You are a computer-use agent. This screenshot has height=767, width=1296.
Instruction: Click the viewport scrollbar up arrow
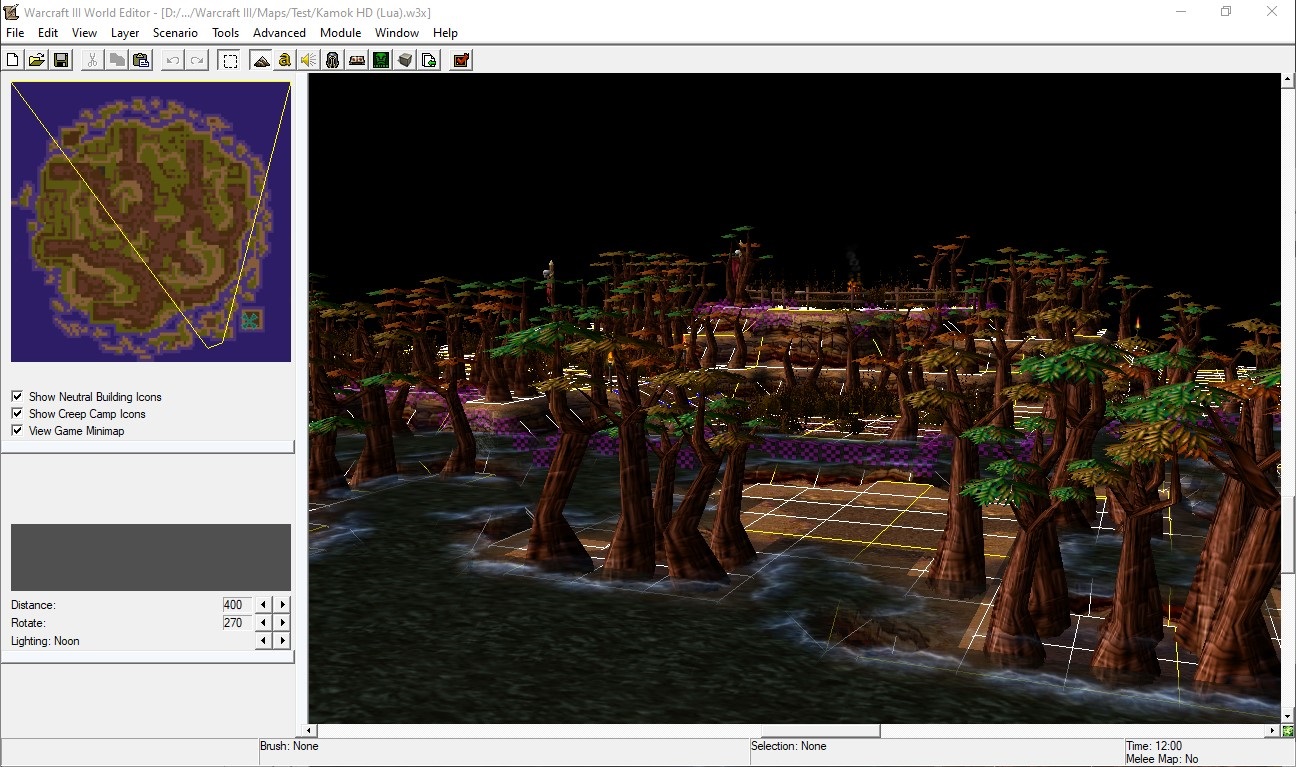[x=1287, y=79]
